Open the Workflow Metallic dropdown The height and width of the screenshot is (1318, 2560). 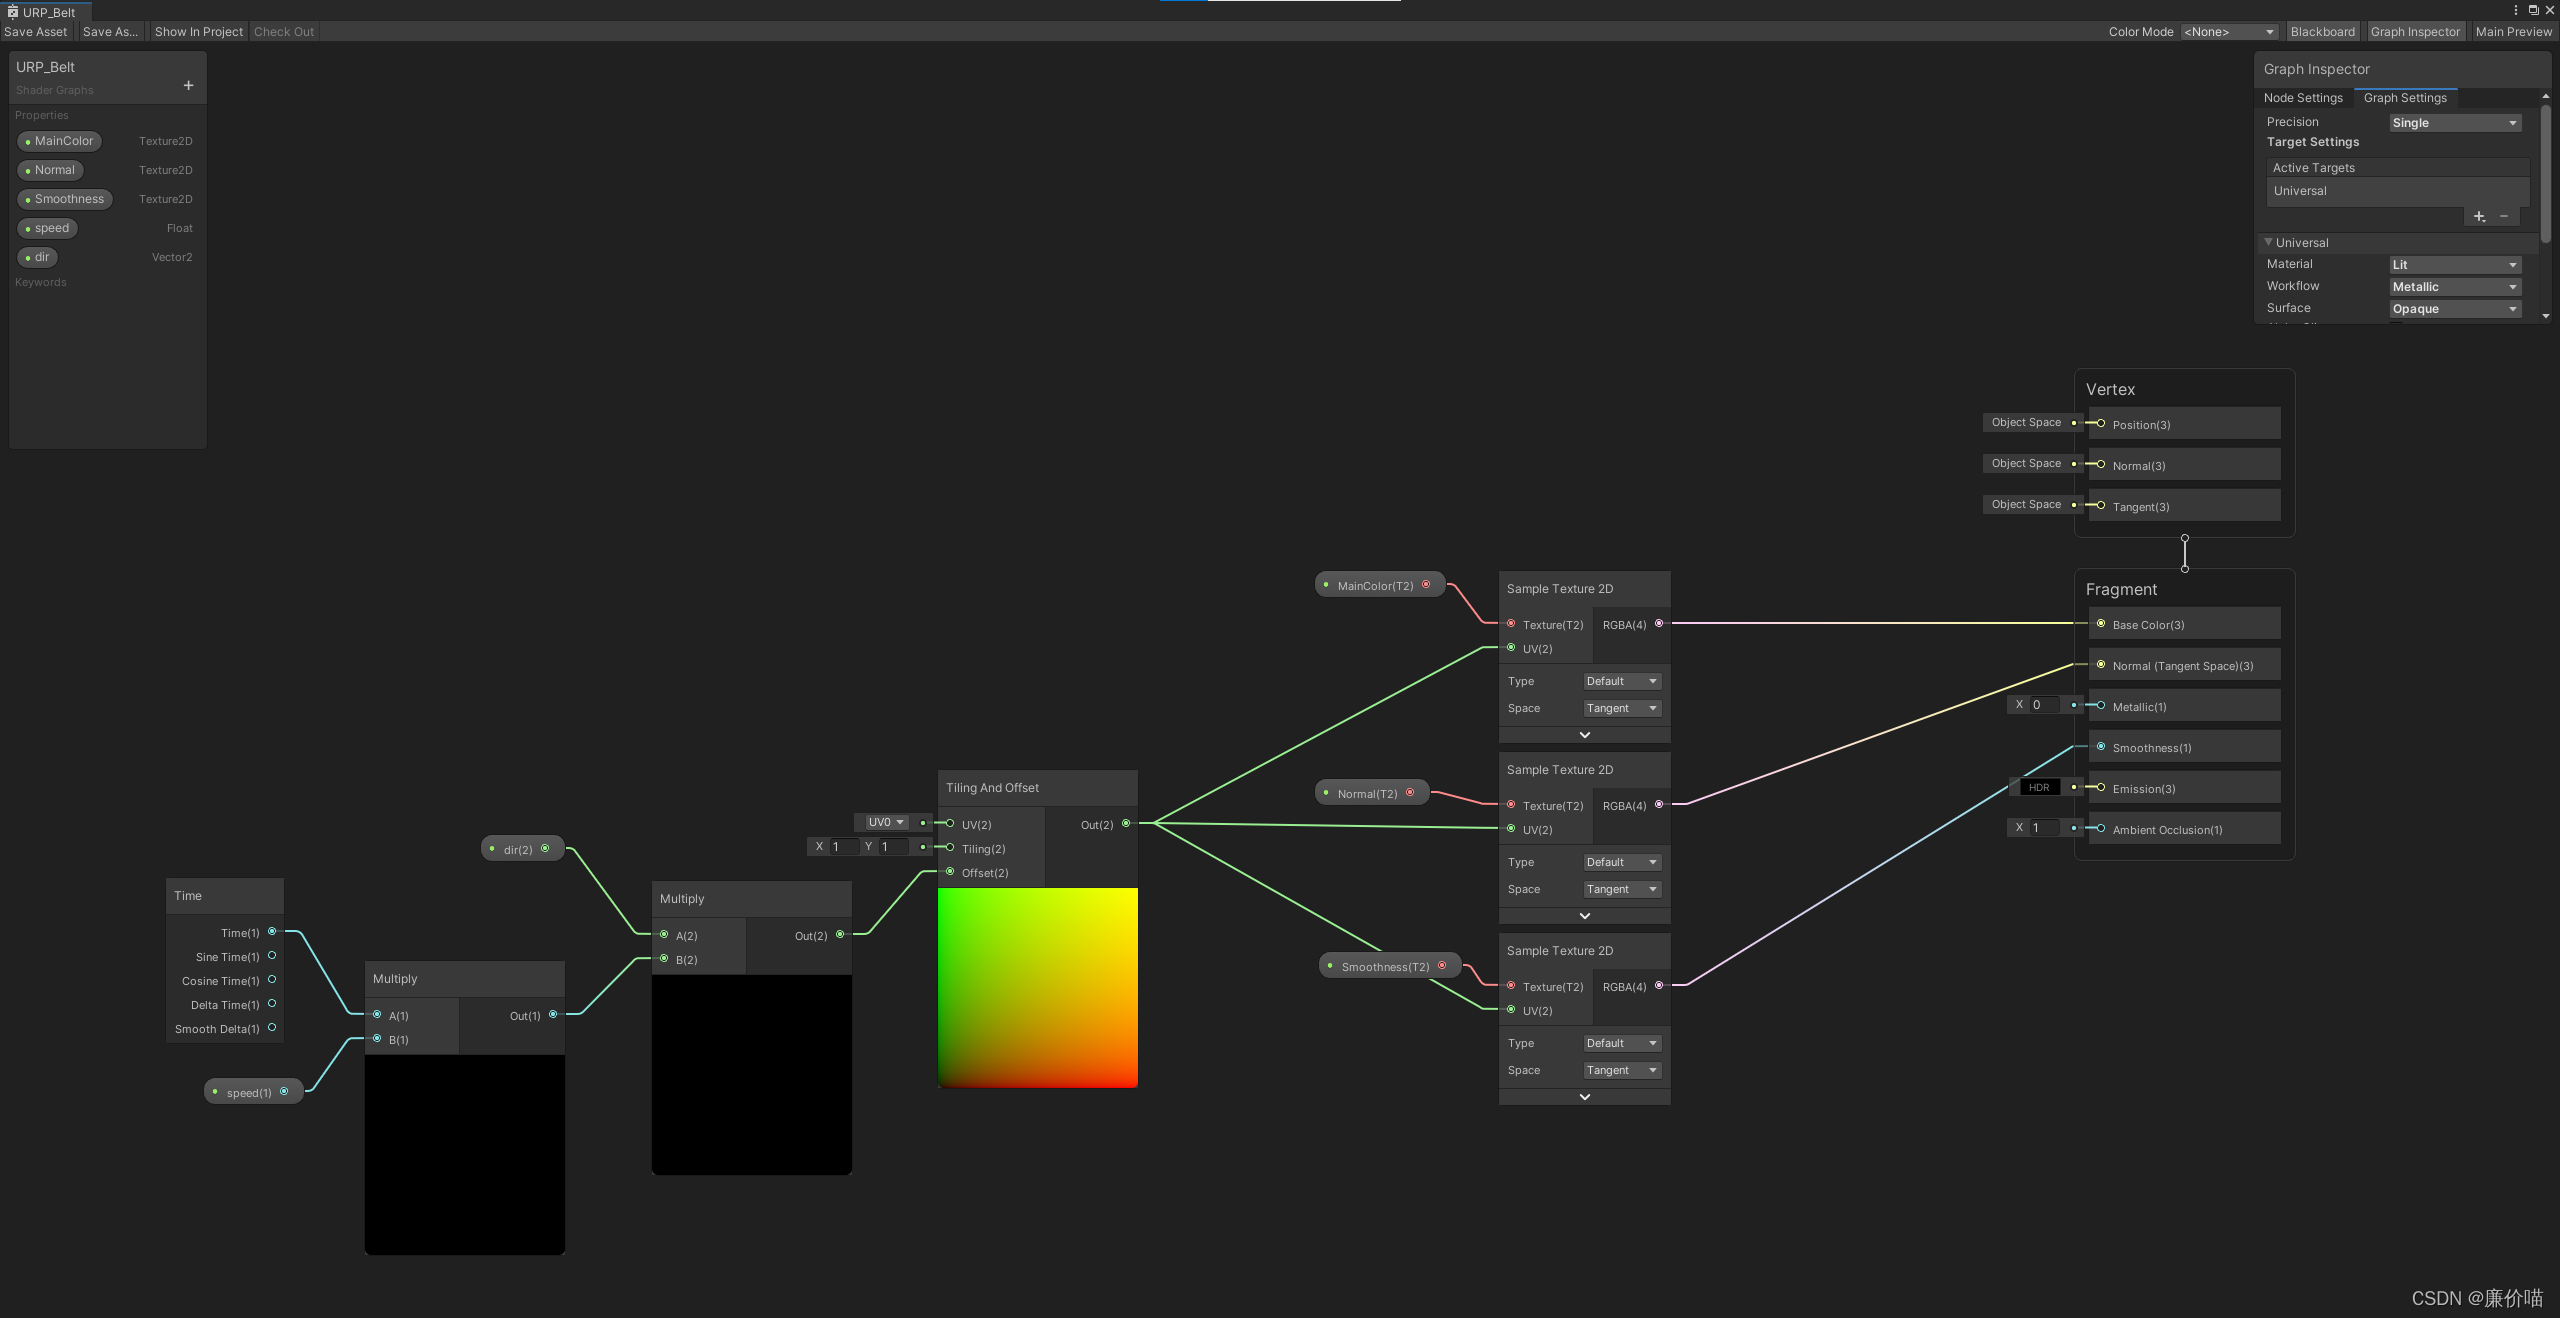(x=2454, y=287)
